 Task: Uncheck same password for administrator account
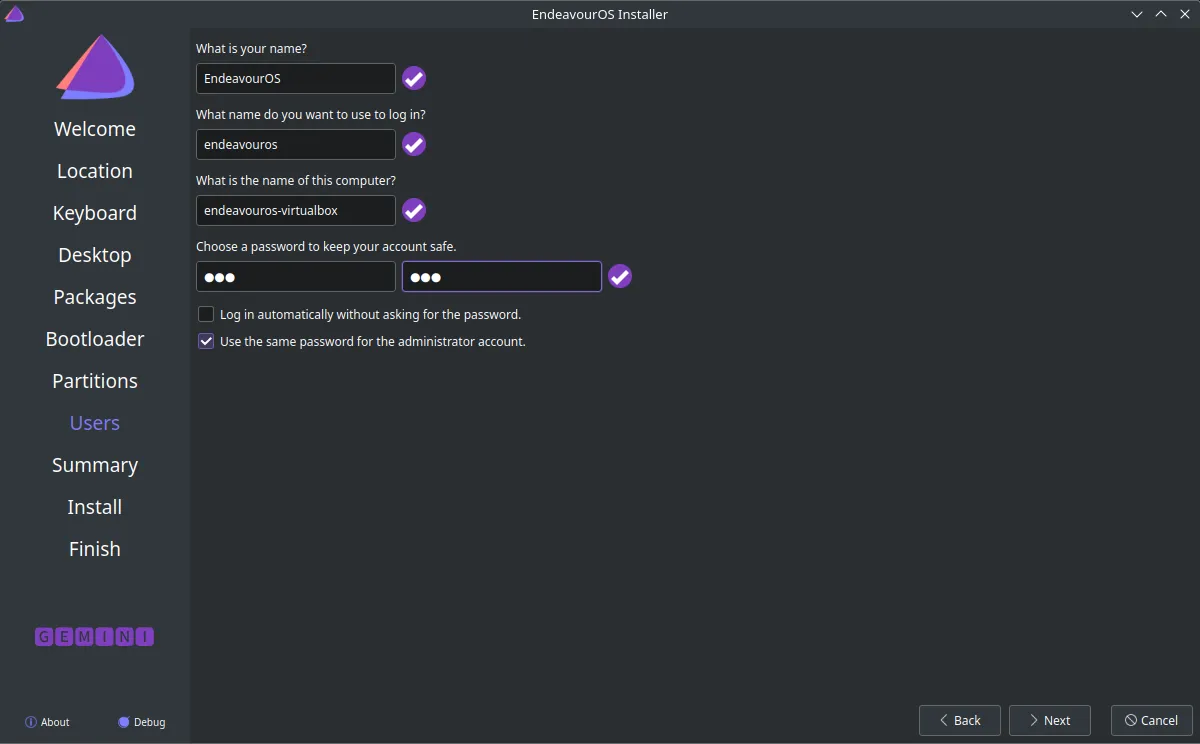(206, 341)
